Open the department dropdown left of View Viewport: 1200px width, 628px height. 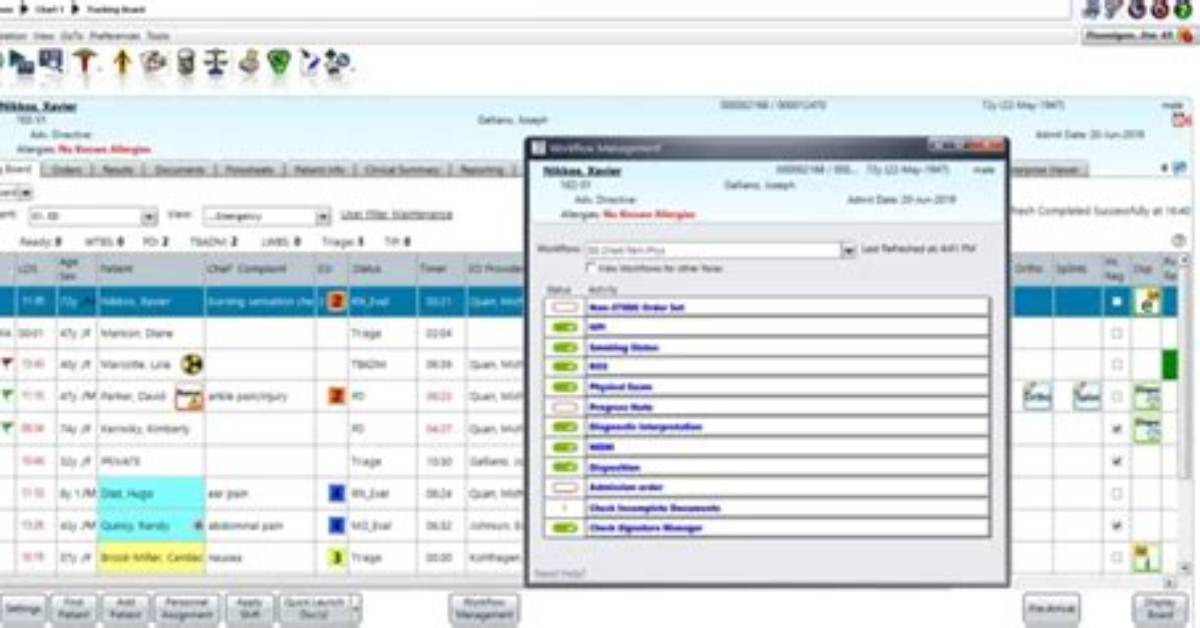click(x=150, y=216)
